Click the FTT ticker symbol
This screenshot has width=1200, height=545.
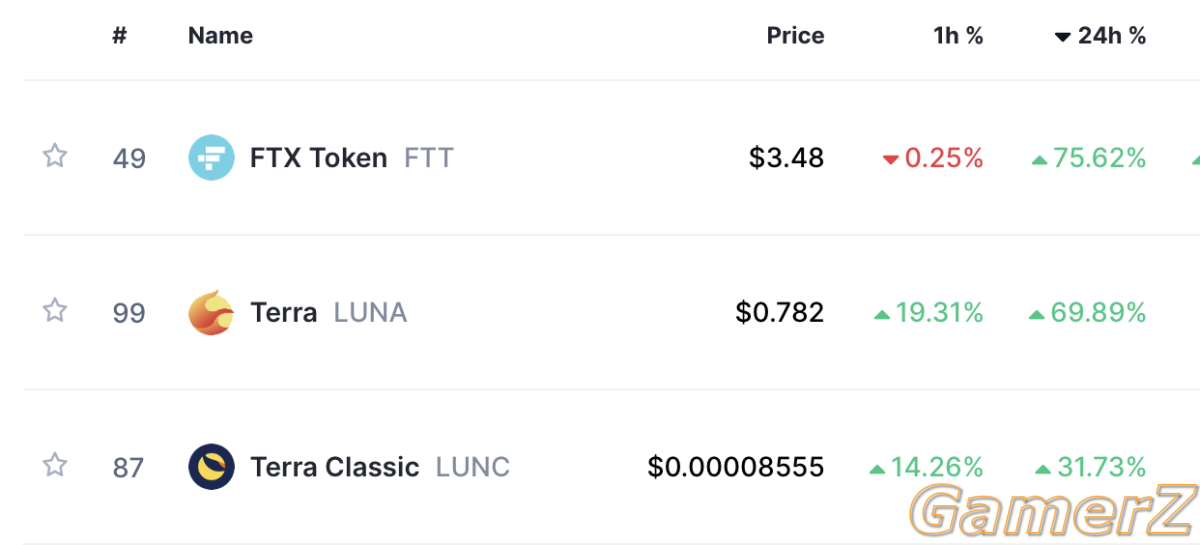tap(429, 158)
